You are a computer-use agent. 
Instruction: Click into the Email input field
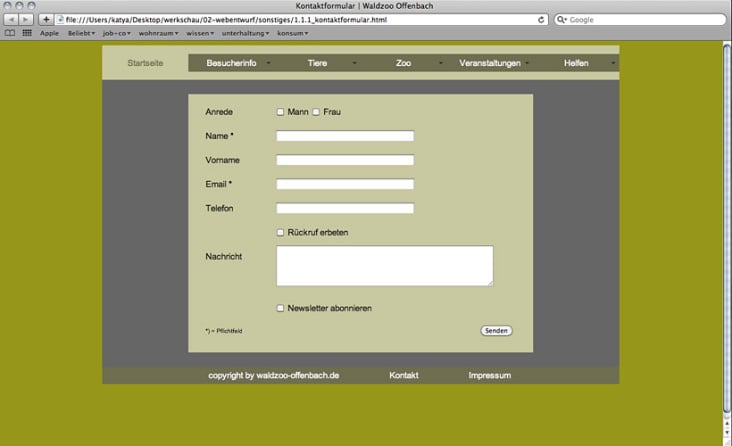(x=345, y=184)
